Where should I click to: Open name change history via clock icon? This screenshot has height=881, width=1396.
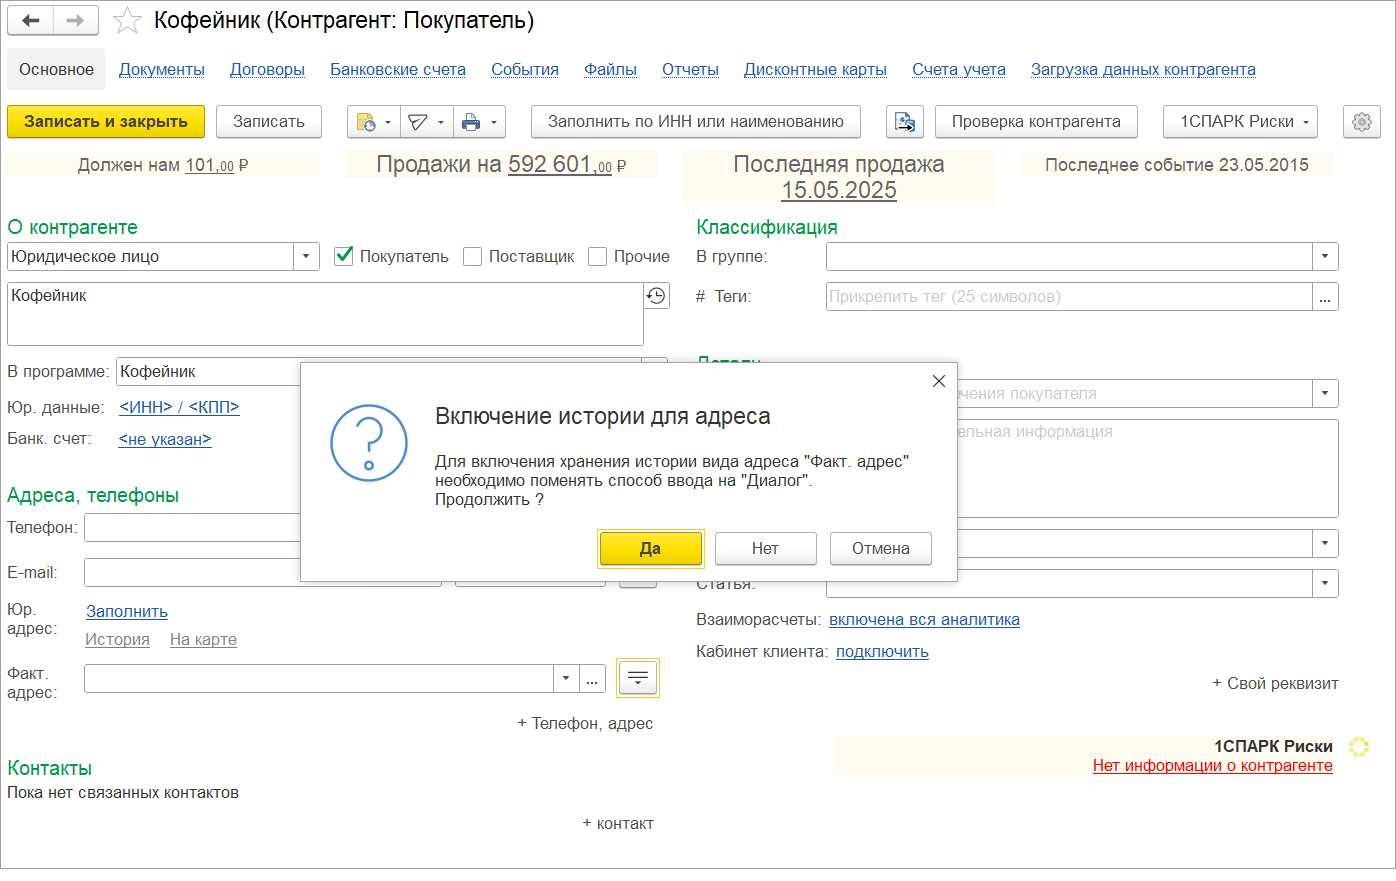656,295
